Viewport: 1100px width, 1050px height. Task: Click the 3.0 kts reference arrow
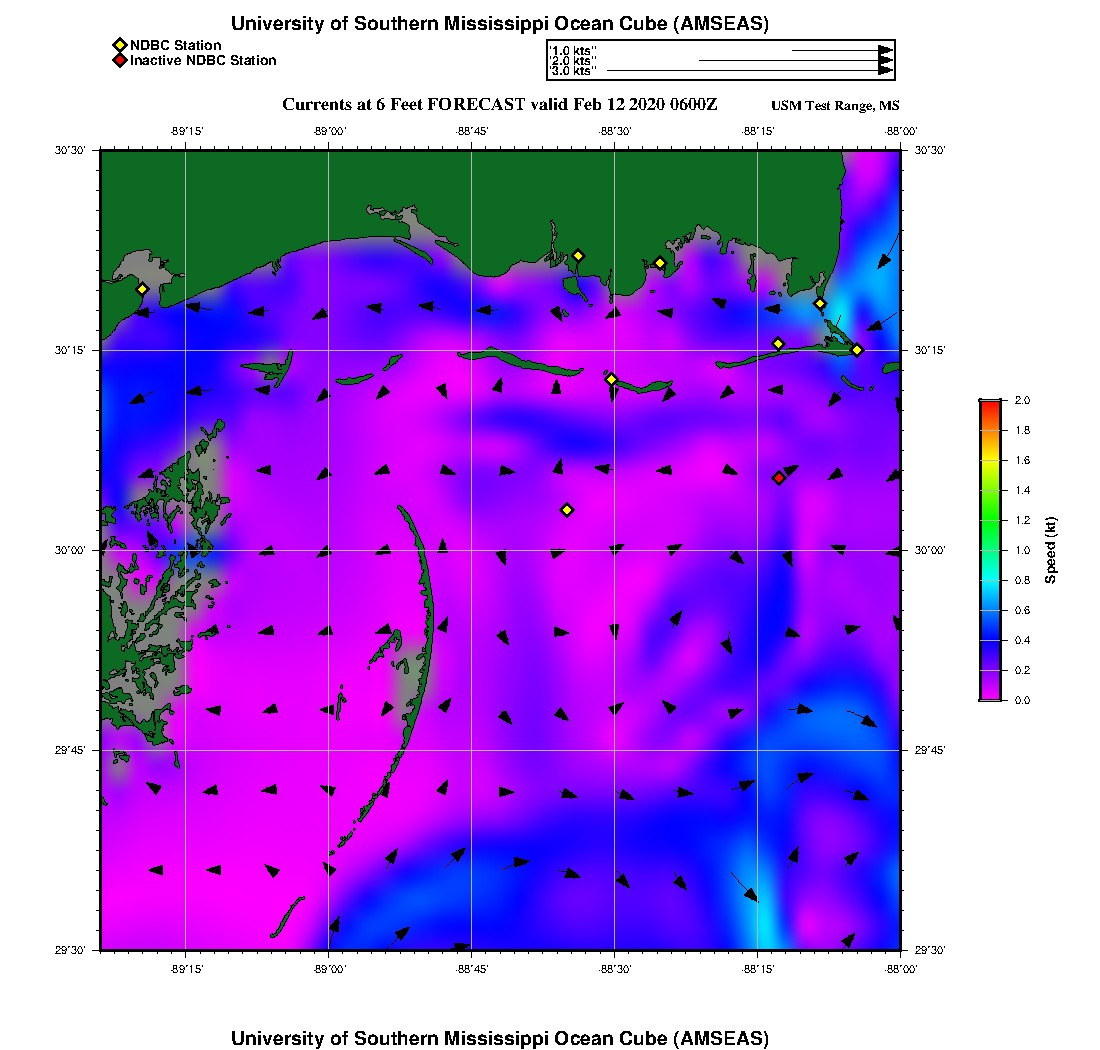(x=750, y=70)
